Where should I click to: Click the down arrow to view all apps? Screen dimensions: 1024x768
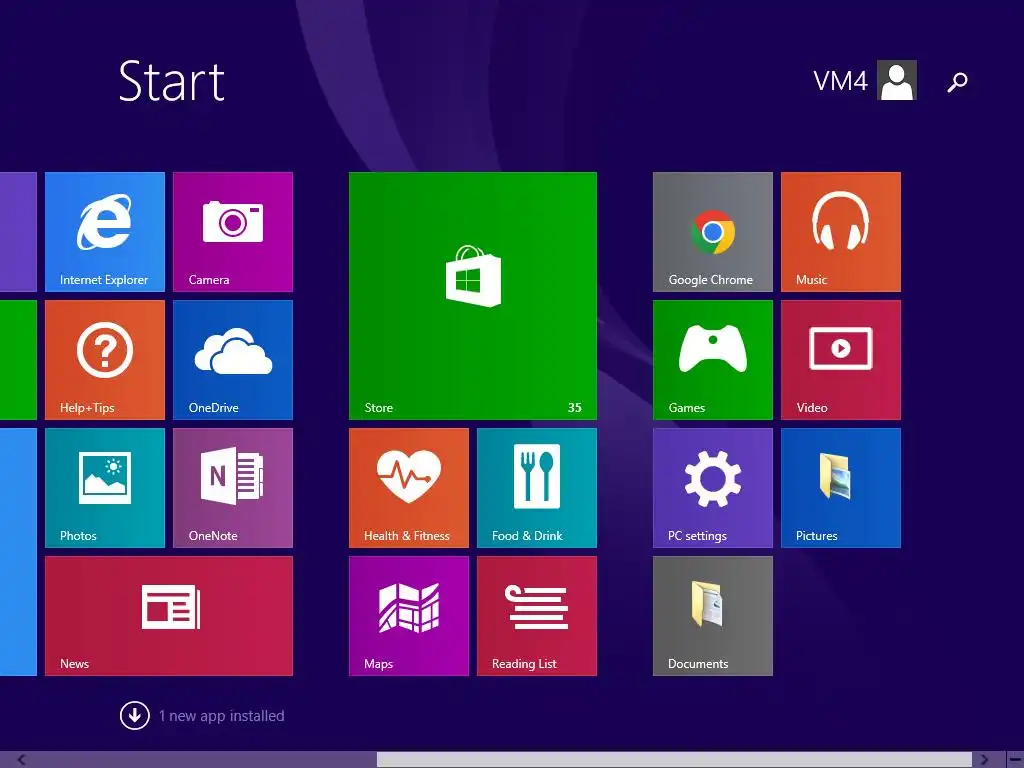pos(135,716)
